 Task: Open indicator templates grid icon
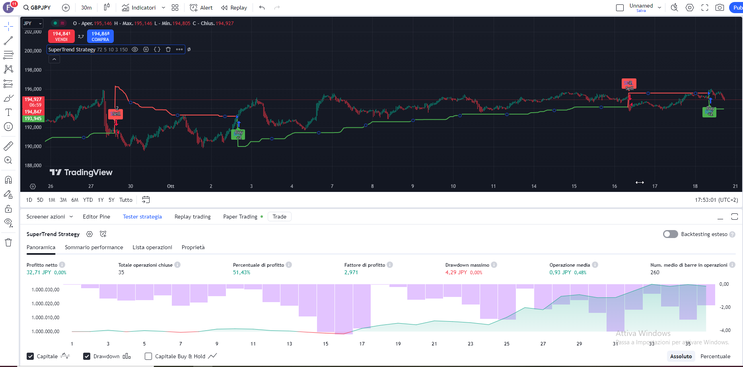[175, 8]
